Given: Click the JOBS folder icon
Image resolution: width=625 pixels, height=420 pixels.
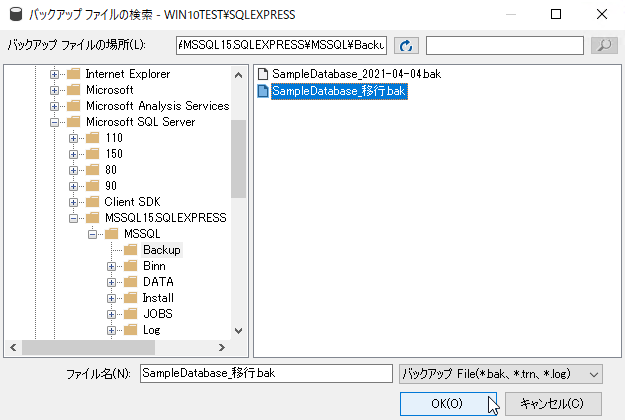Looking at the screenshot, I should point(130,314).
